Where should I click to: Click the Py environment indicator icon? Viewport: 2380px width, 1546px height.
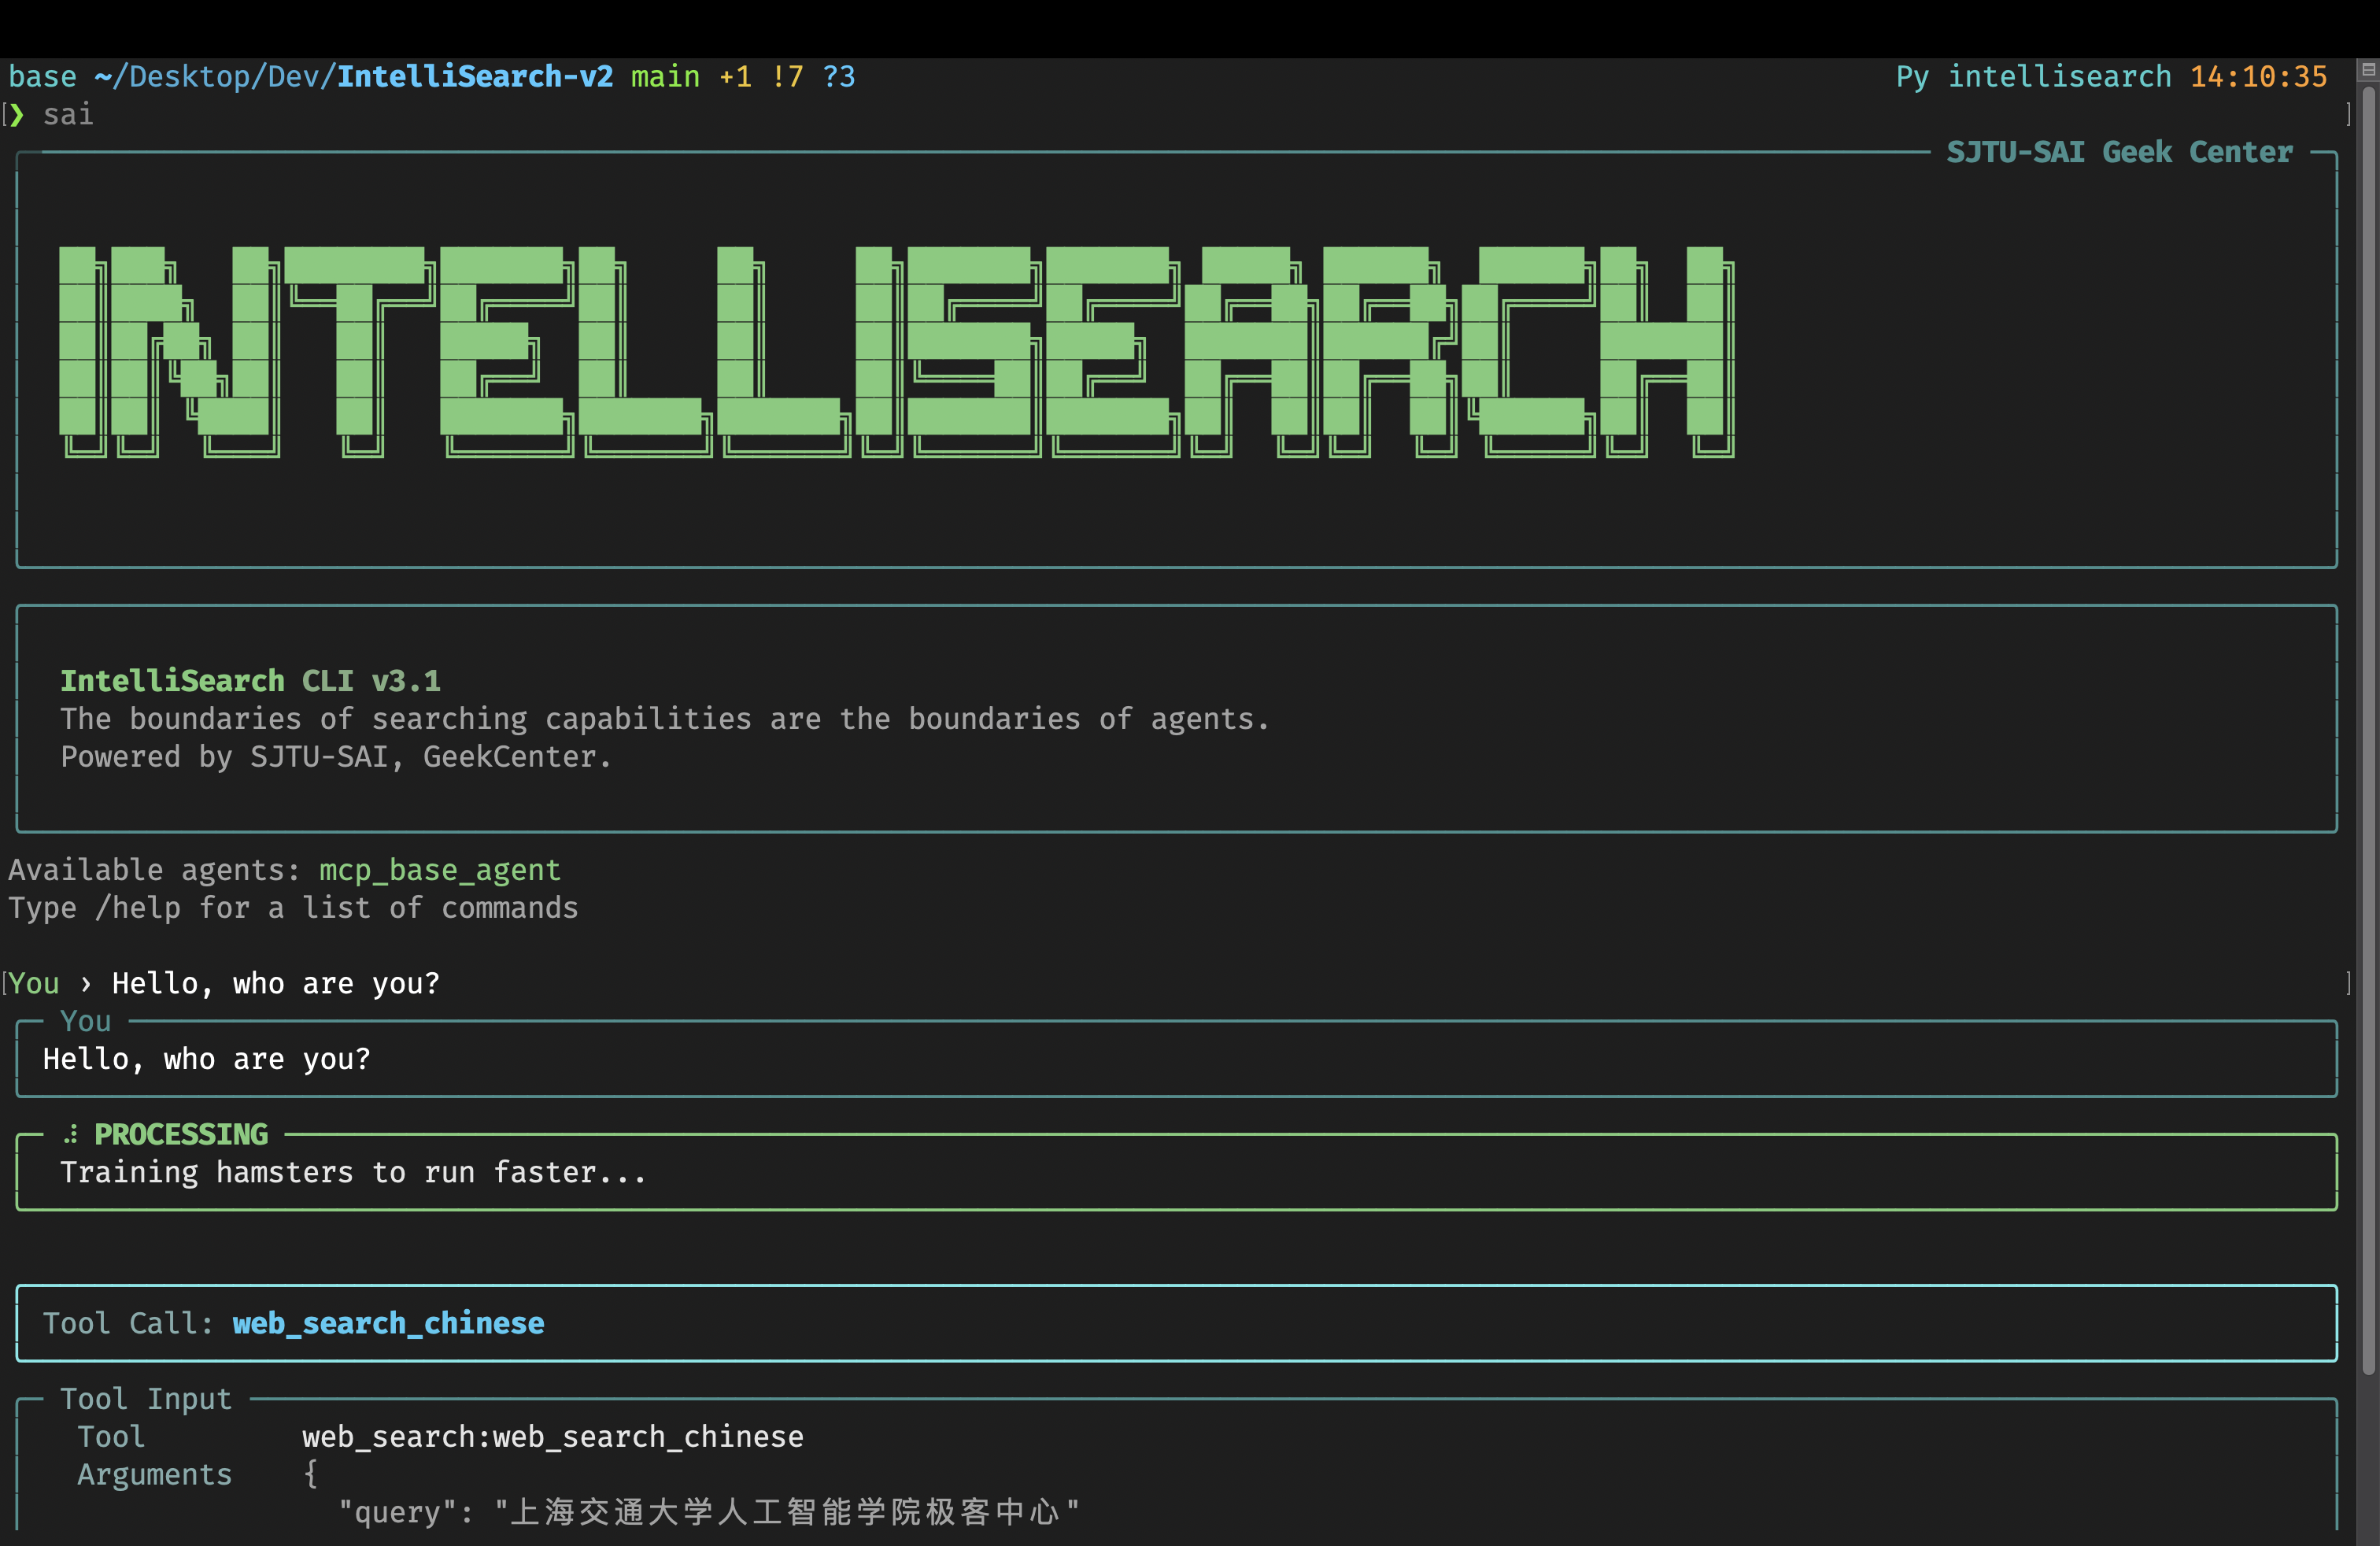point(1910,75)
